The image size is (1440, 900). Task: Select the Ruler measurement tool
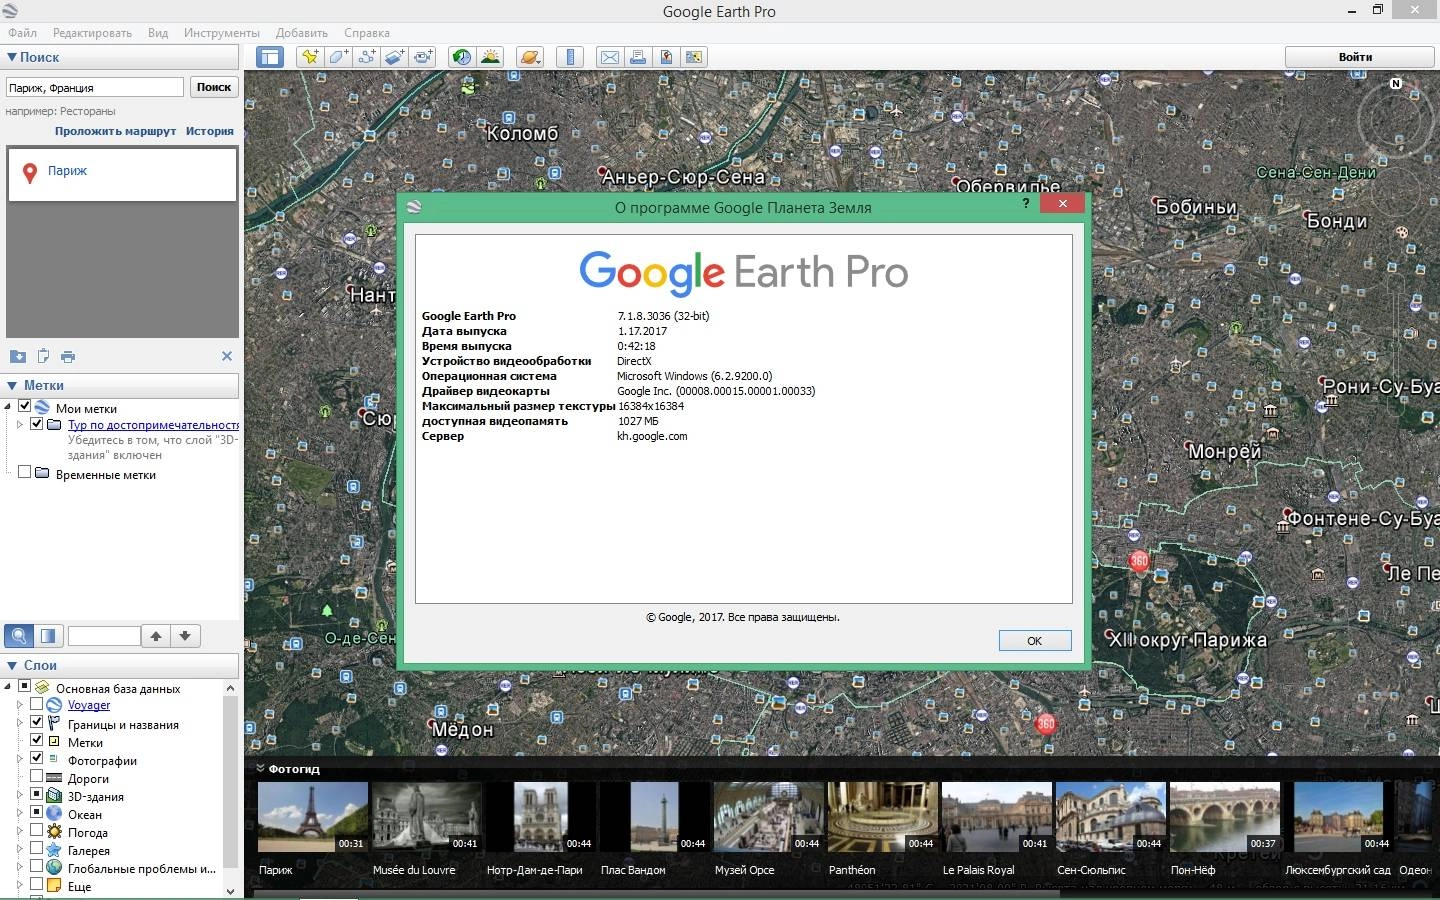pos(570,57)
